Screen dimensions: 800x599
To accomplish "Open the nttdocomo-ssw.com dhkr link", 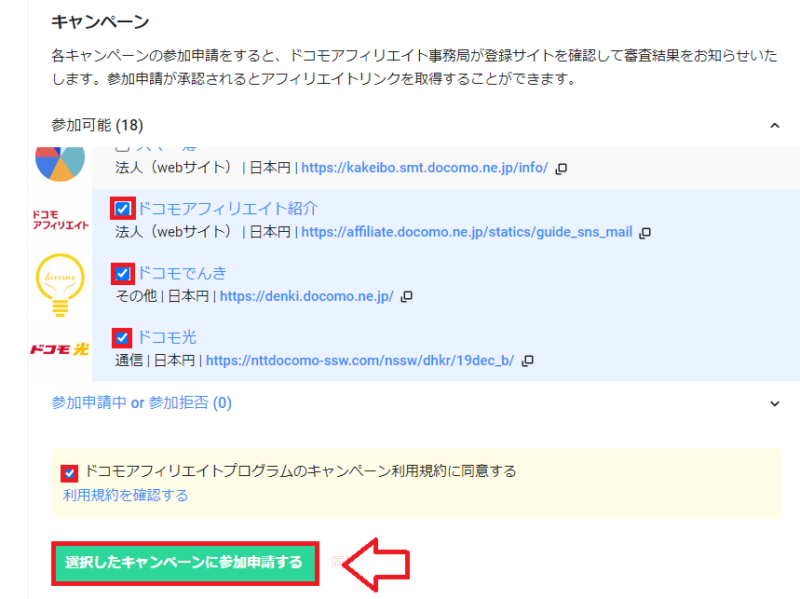I will [x=360, y=361].
